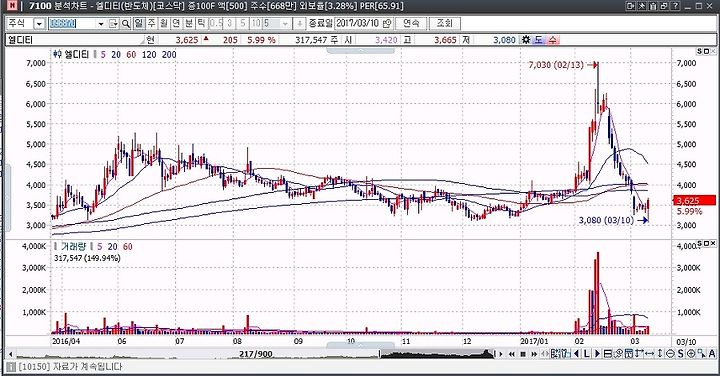Screen dimensions: 720x376
Task: Click the save chart template icon
Action: click(x=628, y=354)
